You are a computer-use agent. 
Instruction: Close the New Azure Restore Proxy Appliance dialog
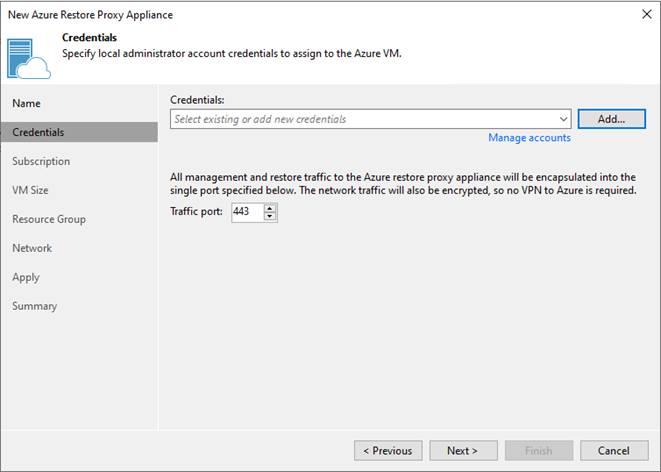tap(647, 14)
